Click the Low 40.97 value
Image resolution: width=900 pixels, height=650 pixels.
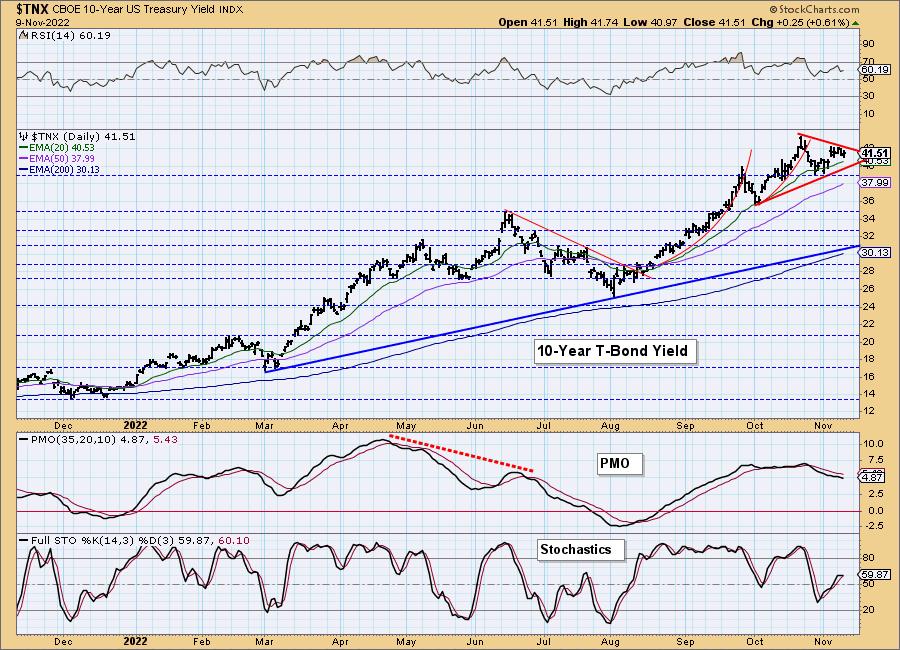650,22
